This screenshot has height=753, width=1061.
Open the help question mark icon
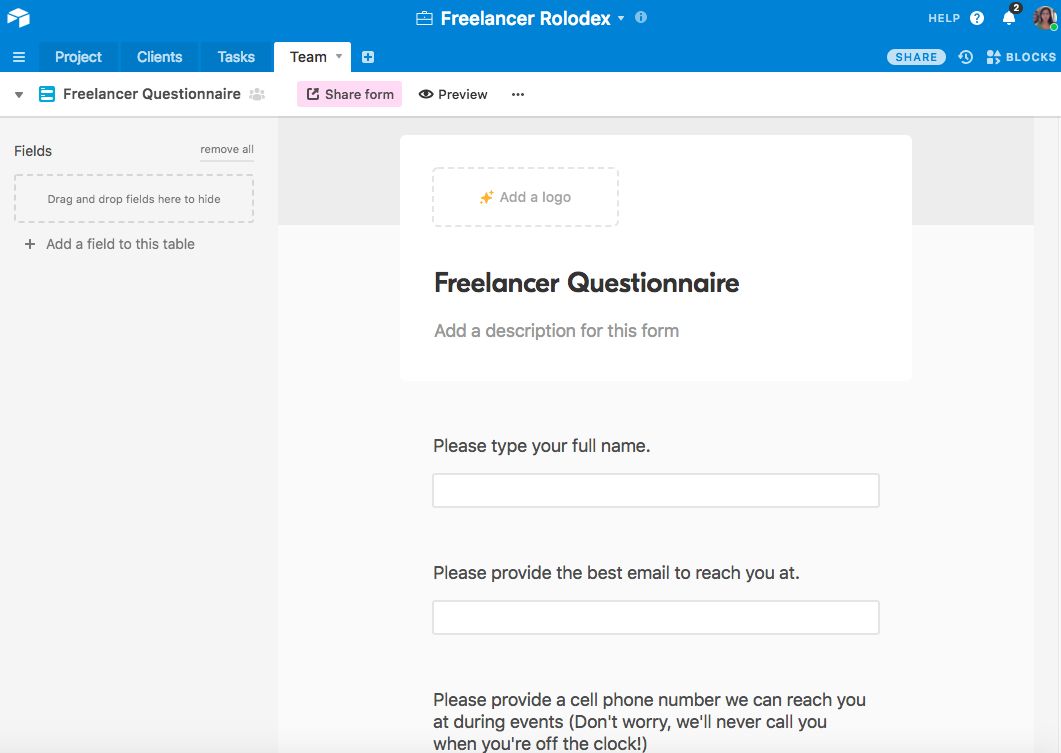[x=977, y=18]
